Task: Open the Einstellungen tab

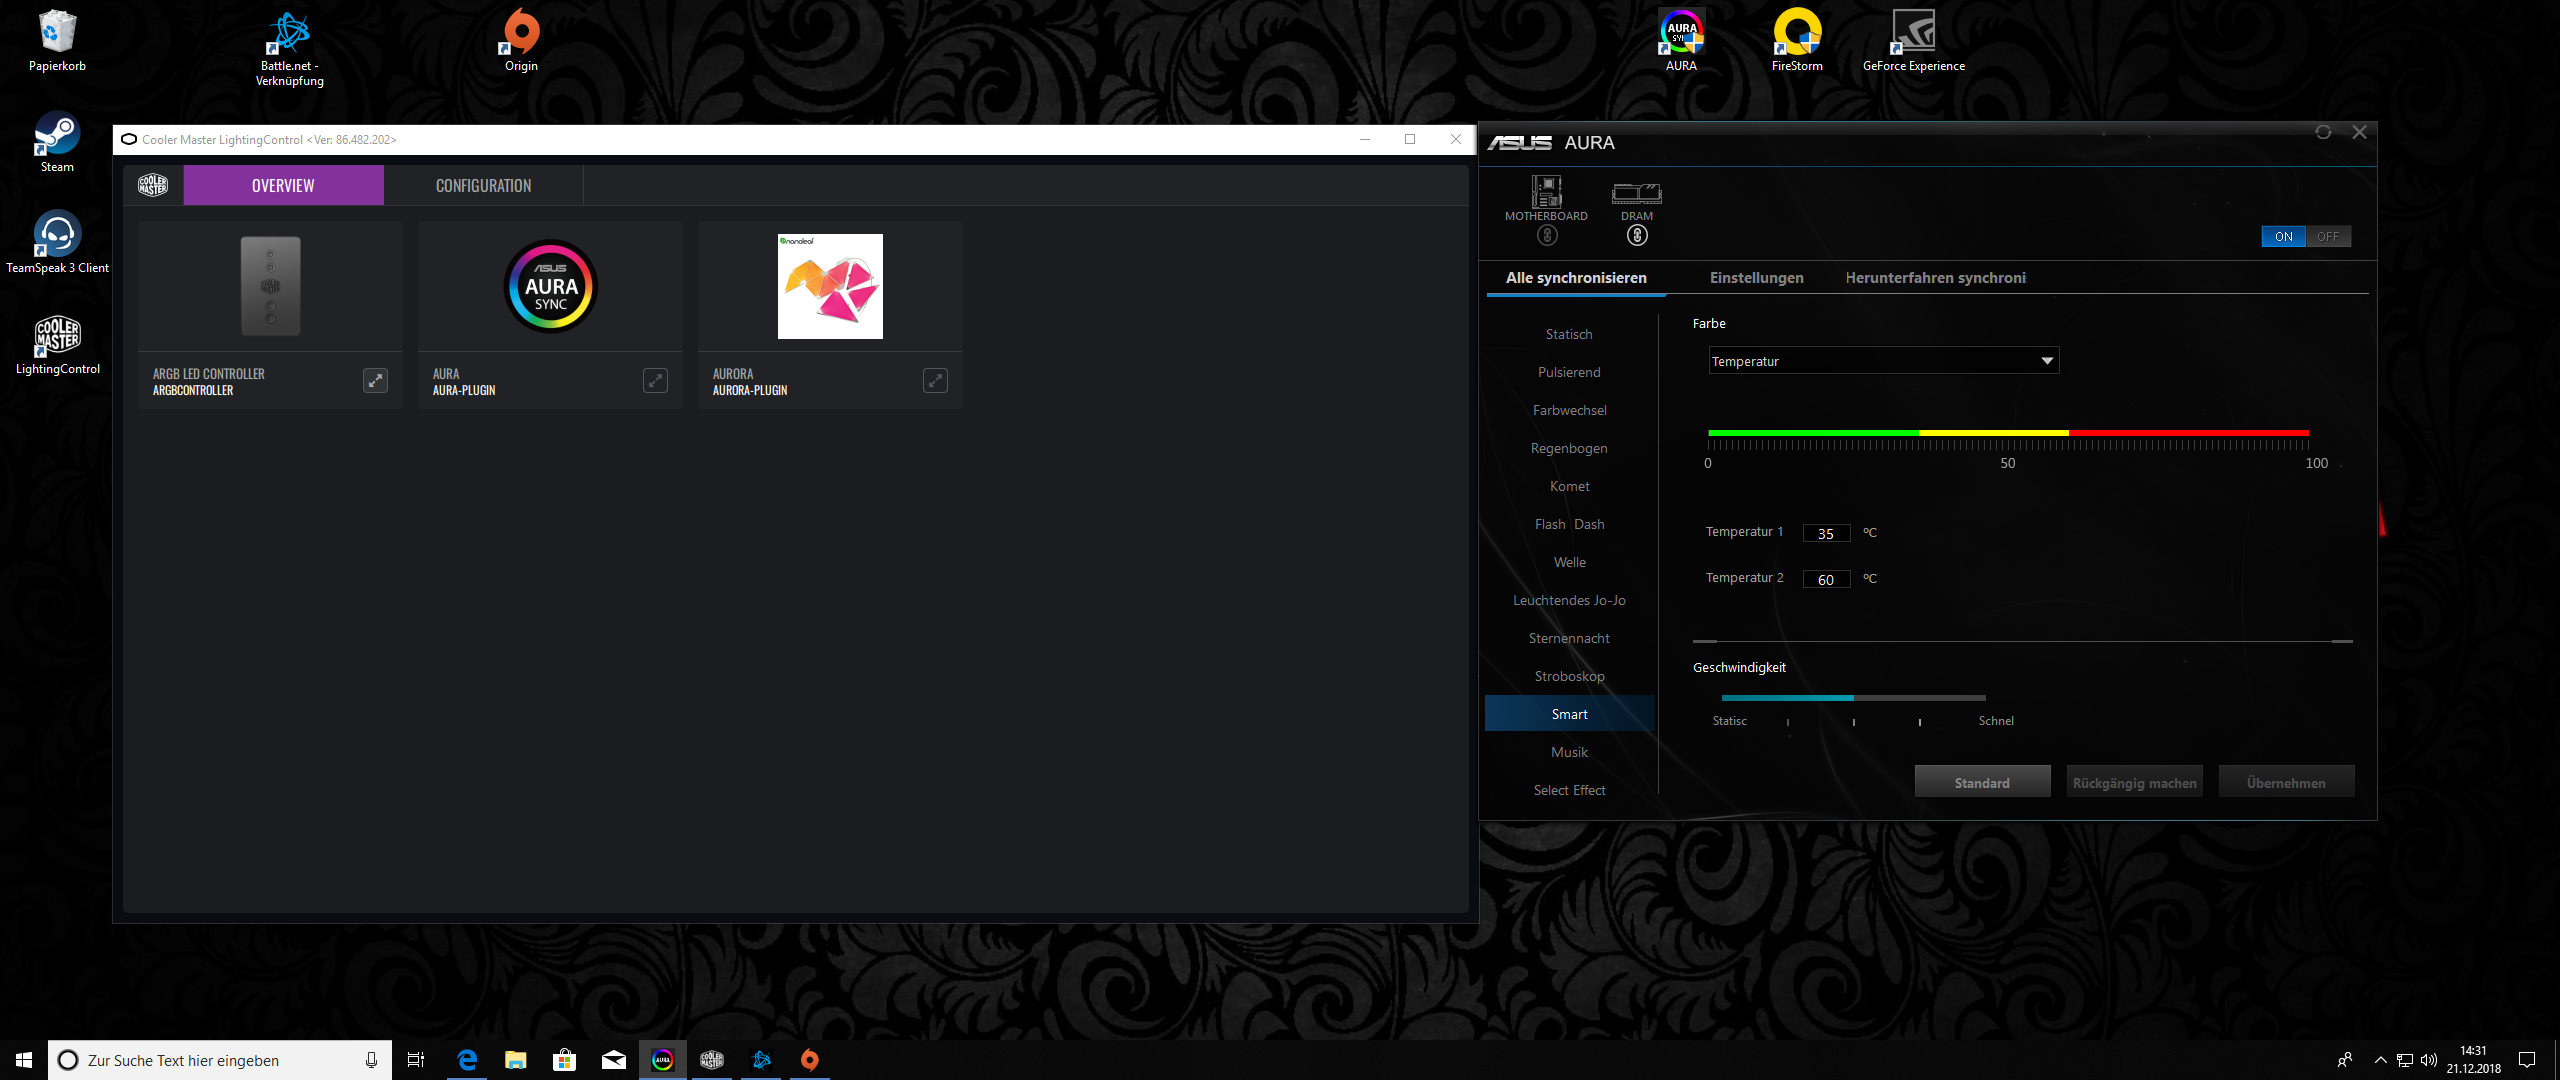Action: (x=1756, y=278)
